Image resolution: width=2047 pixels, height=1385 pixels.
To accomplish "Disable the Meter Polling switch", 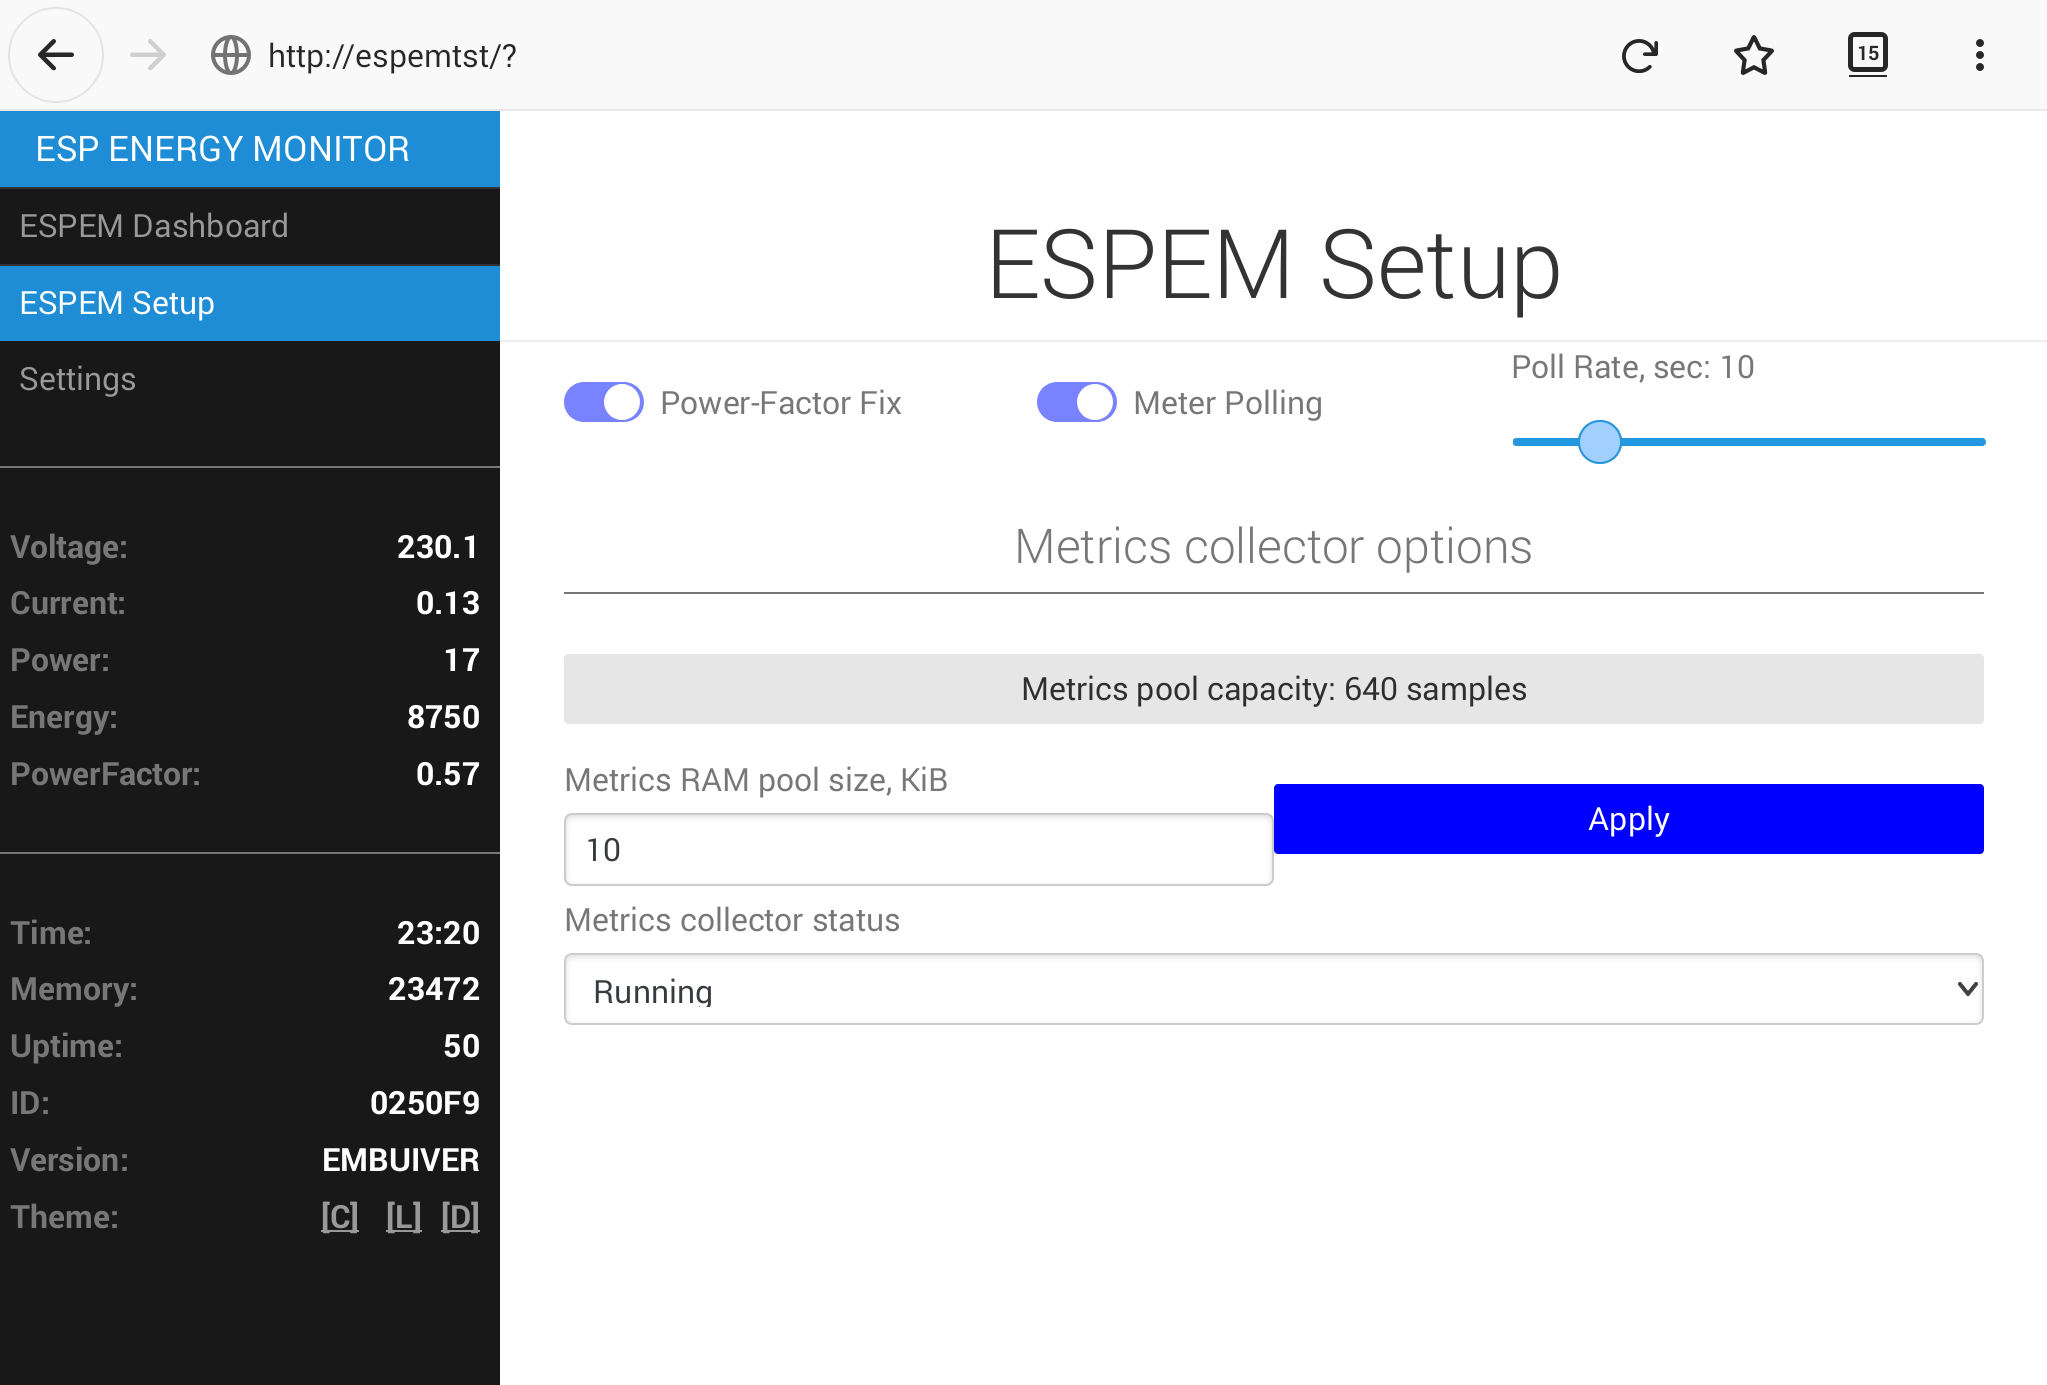I will coord(1077,403).
